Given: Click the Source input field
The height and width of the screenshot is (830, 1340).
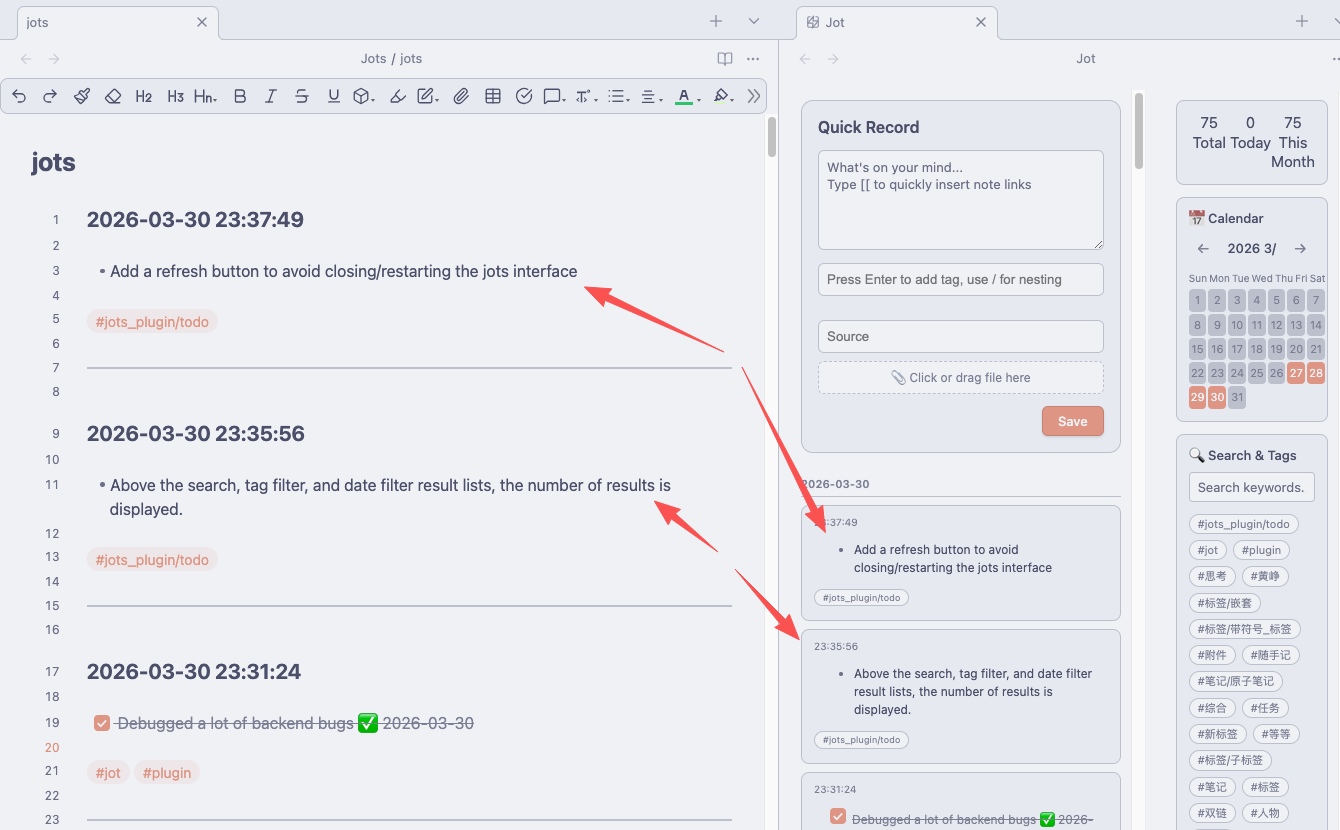Looking at the screenshot, I should tap(961, 336).
